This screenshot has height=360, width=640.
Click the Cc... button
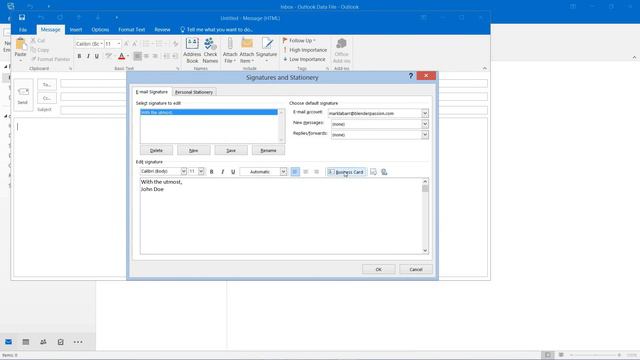[47, 98]
